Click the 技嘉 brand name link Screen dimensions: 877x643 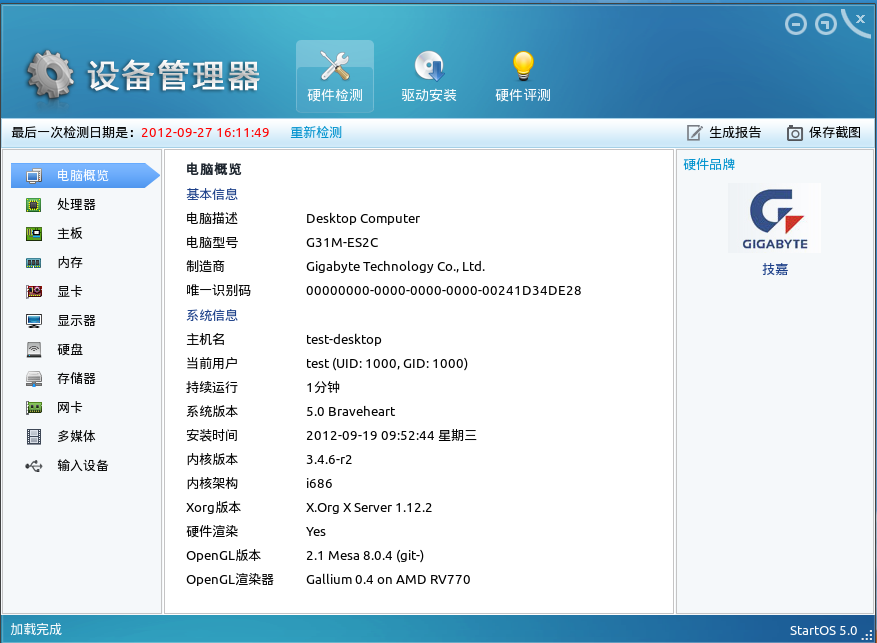775,269
